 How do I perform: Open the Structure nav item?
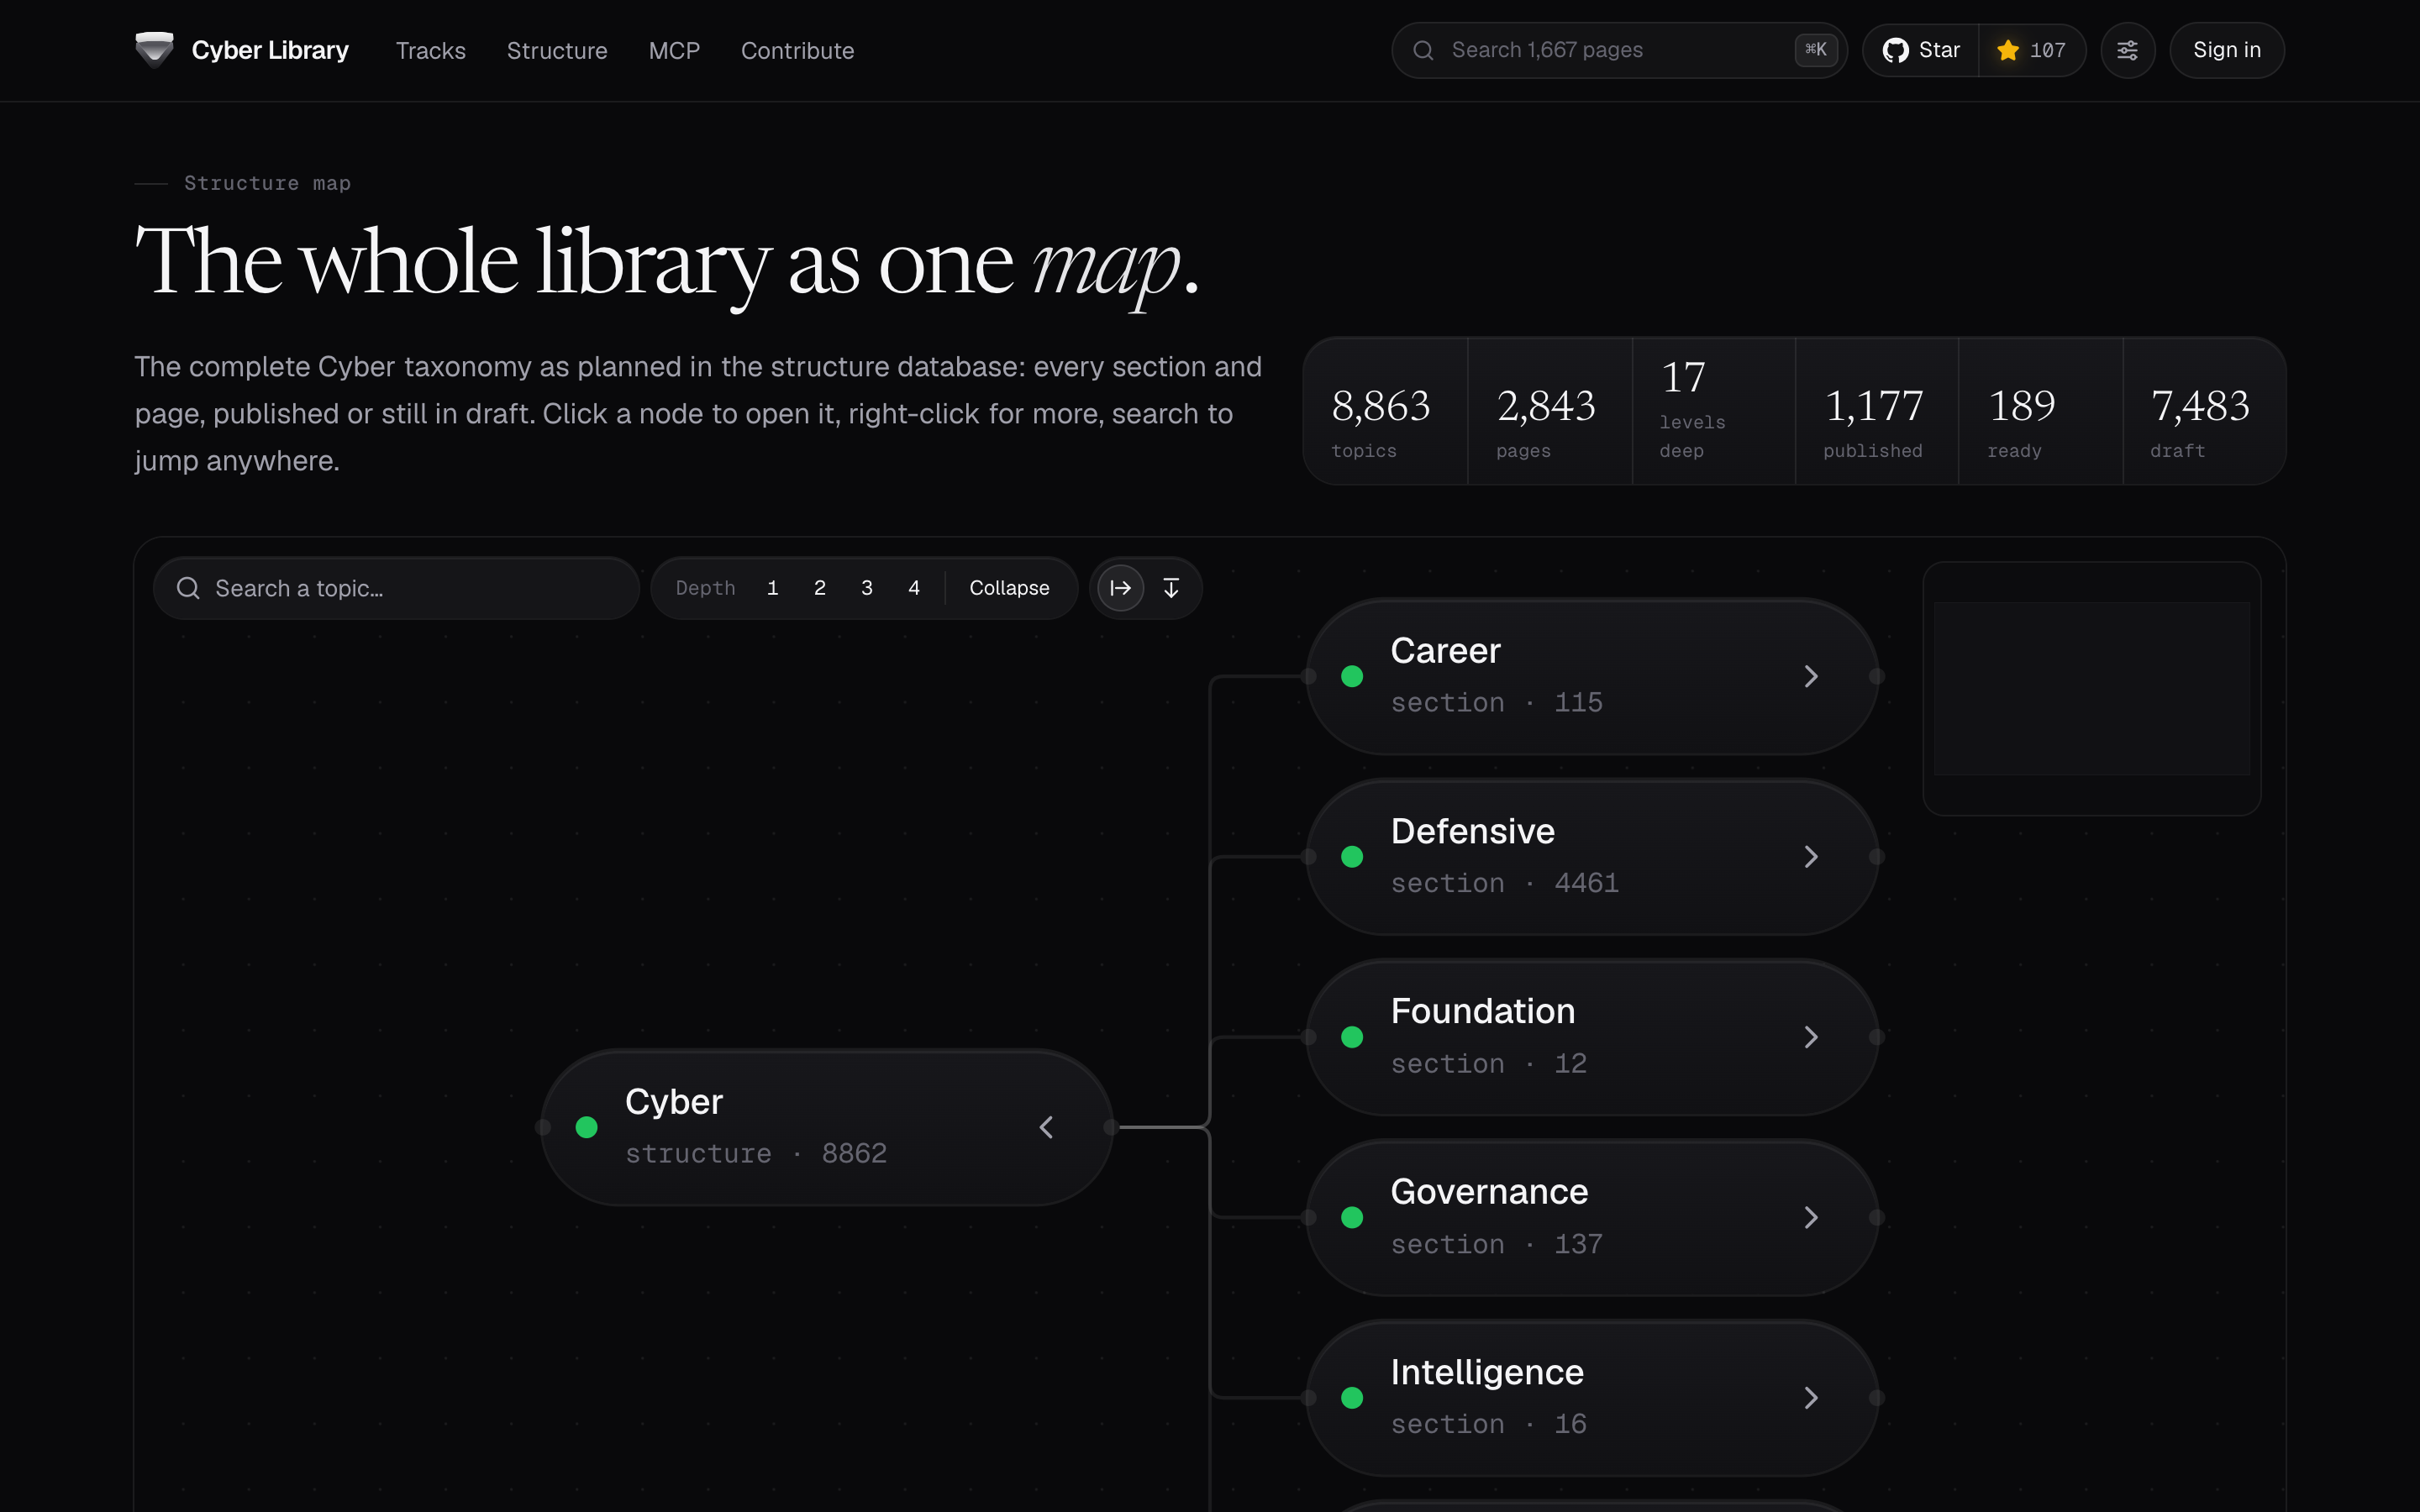click(x=557, y=51)
